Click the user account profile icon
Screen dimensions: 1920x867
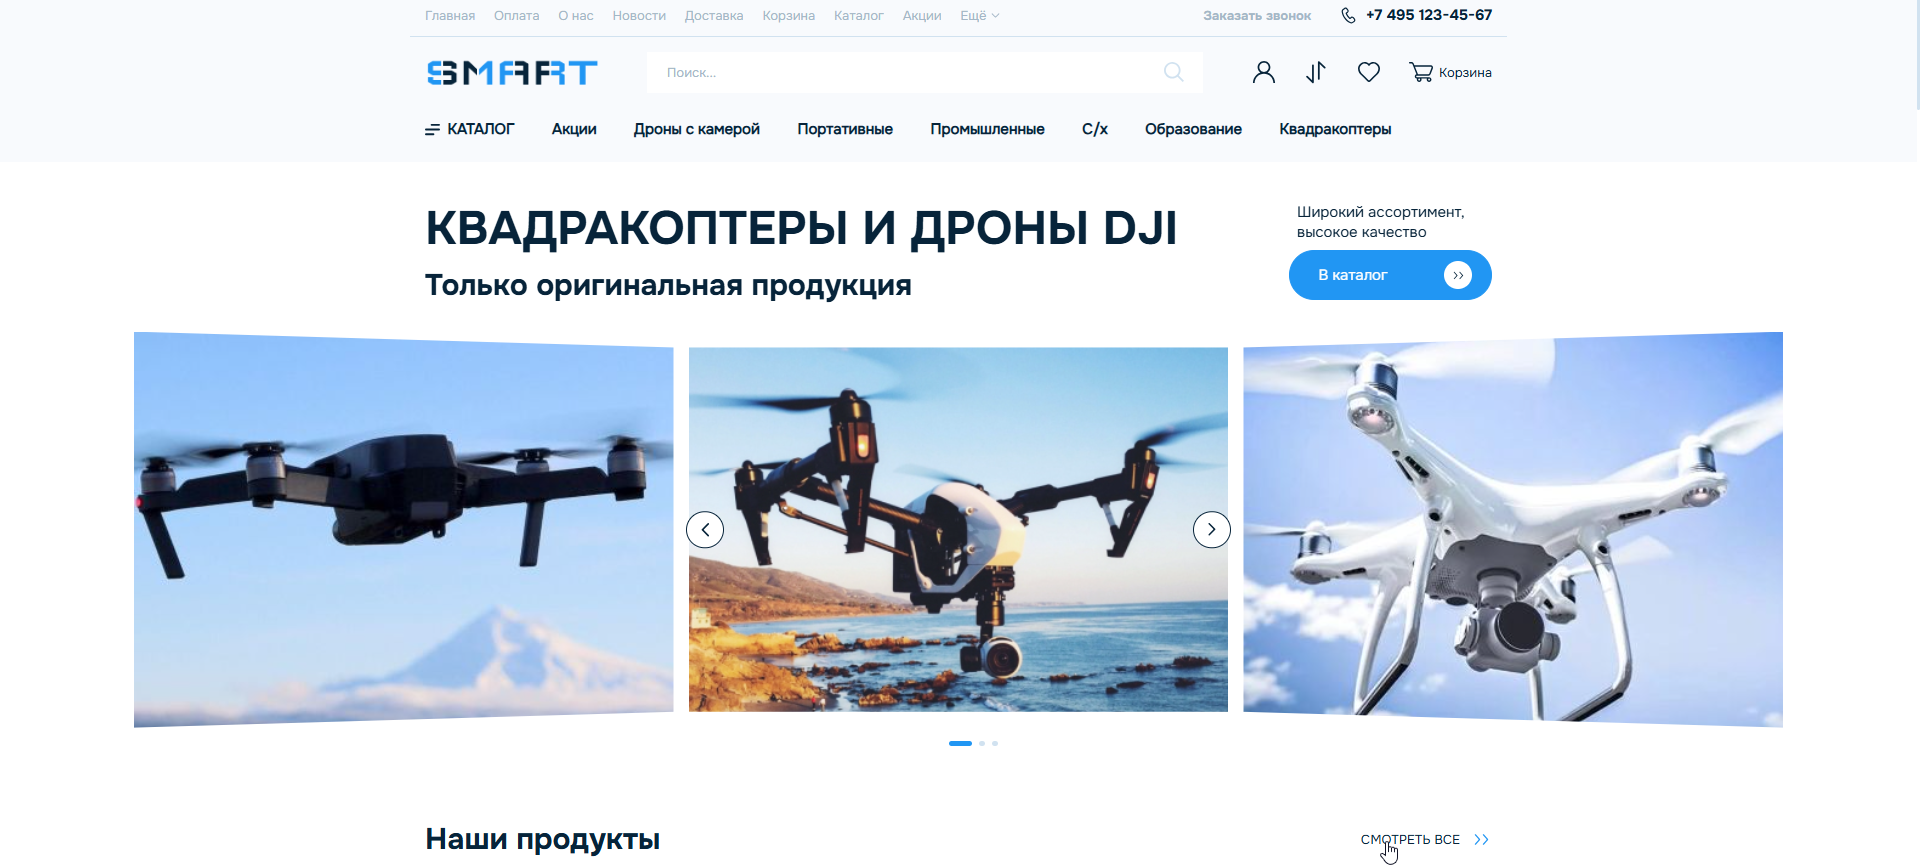coord(1264,72)
